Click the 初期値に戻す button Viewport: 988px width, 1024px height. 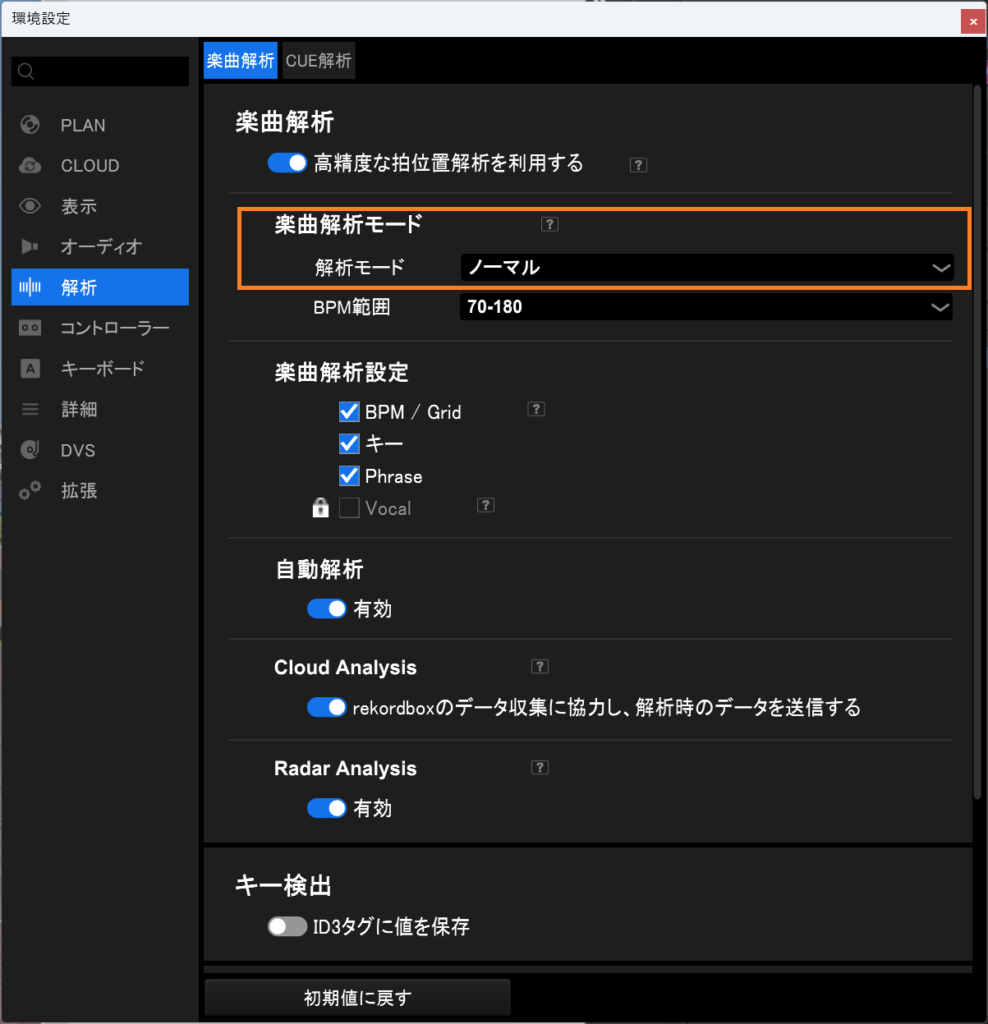357,997
